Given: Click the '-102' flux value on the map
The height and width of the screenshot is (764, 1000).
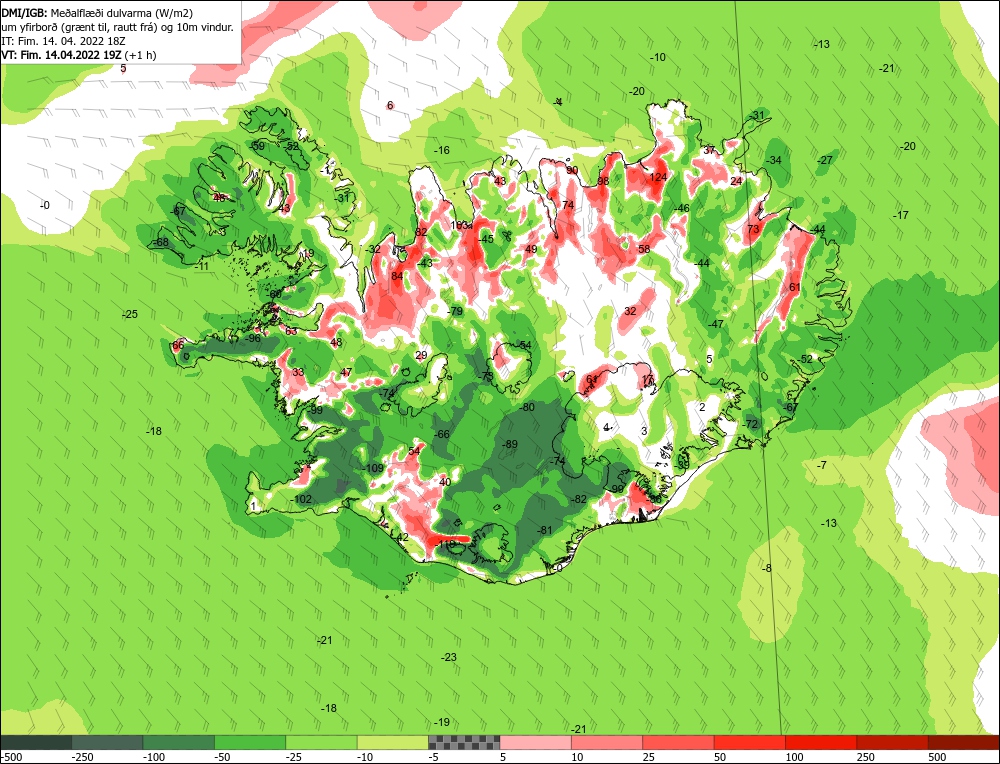Looking at the screenshot, I should pyautogui.click(x=301, y=499).
